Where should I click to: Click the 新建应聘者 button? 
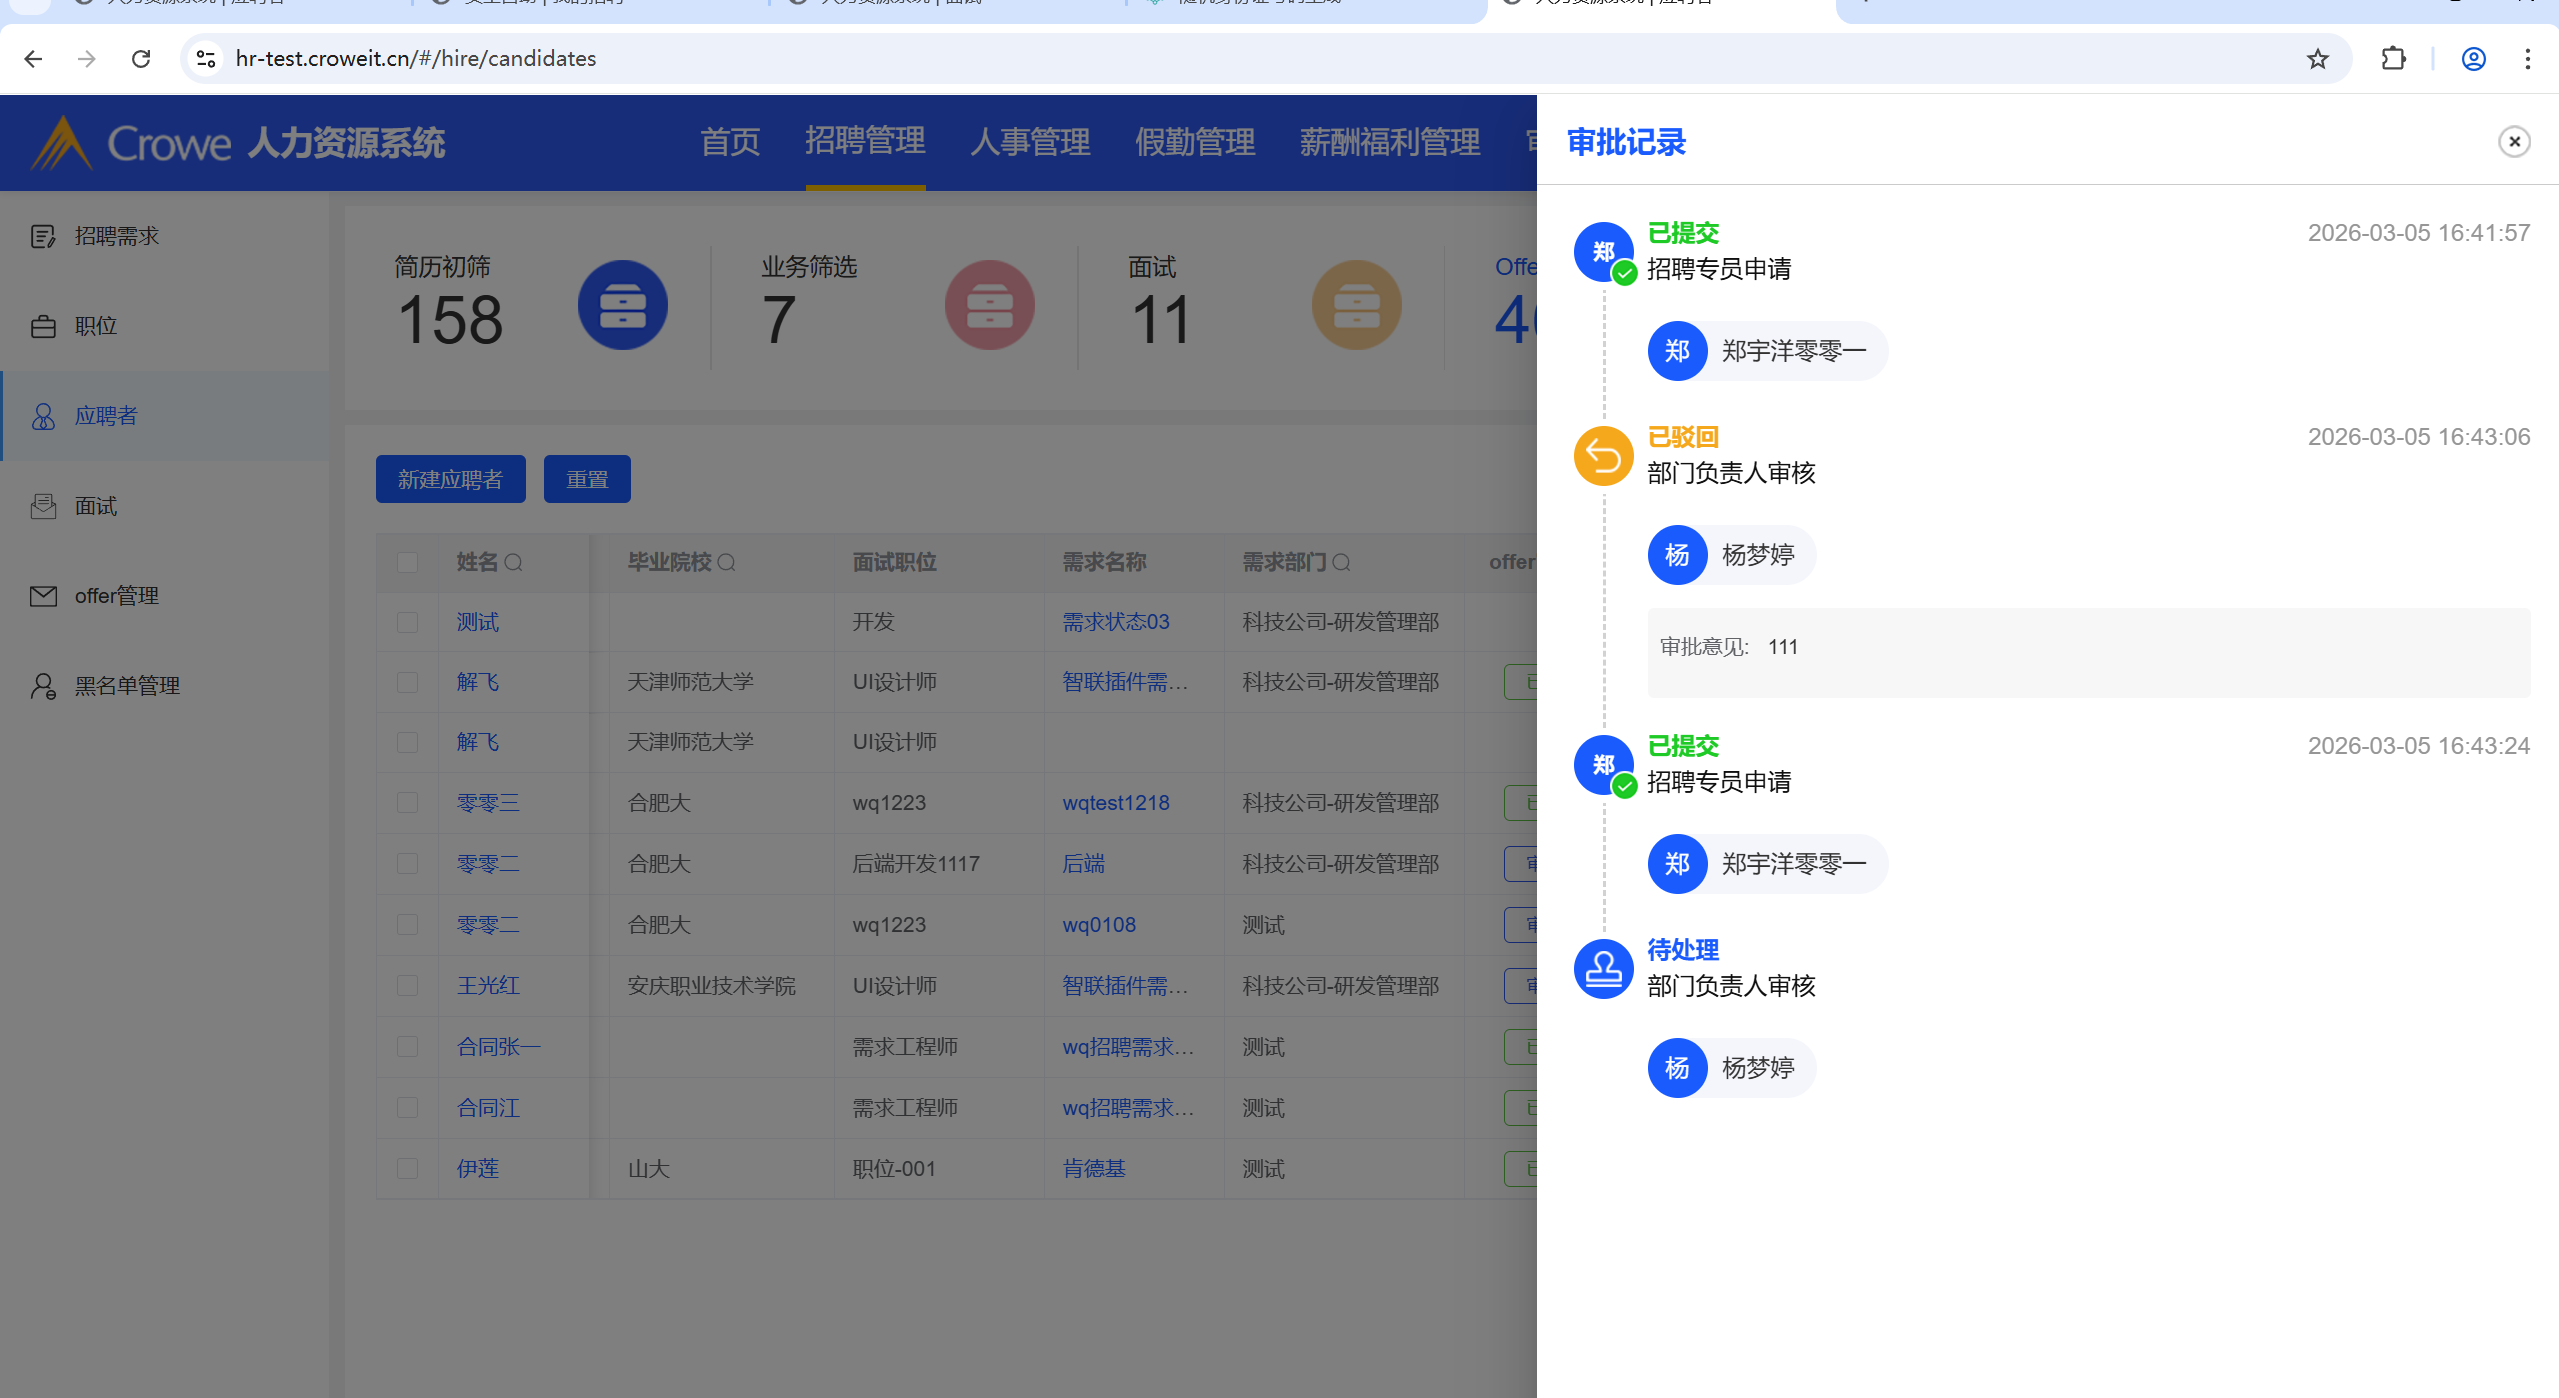point(450,480)
